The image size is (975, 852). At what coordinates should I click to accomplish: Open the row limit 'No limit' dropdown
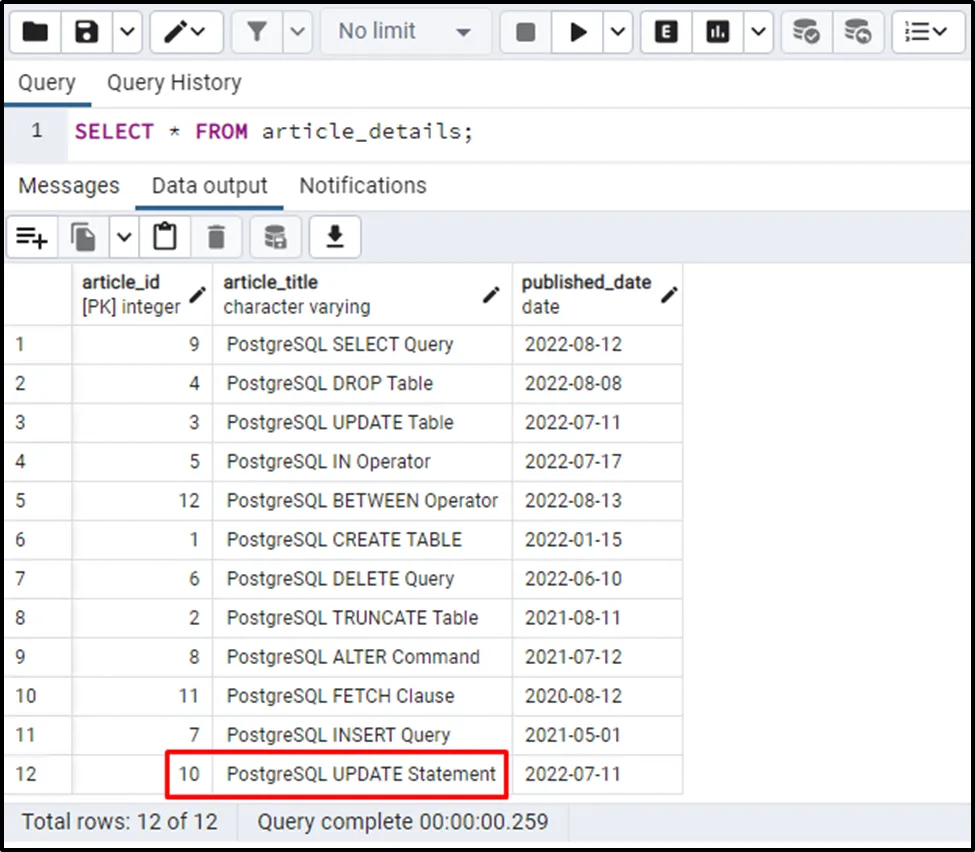[405, 32]
